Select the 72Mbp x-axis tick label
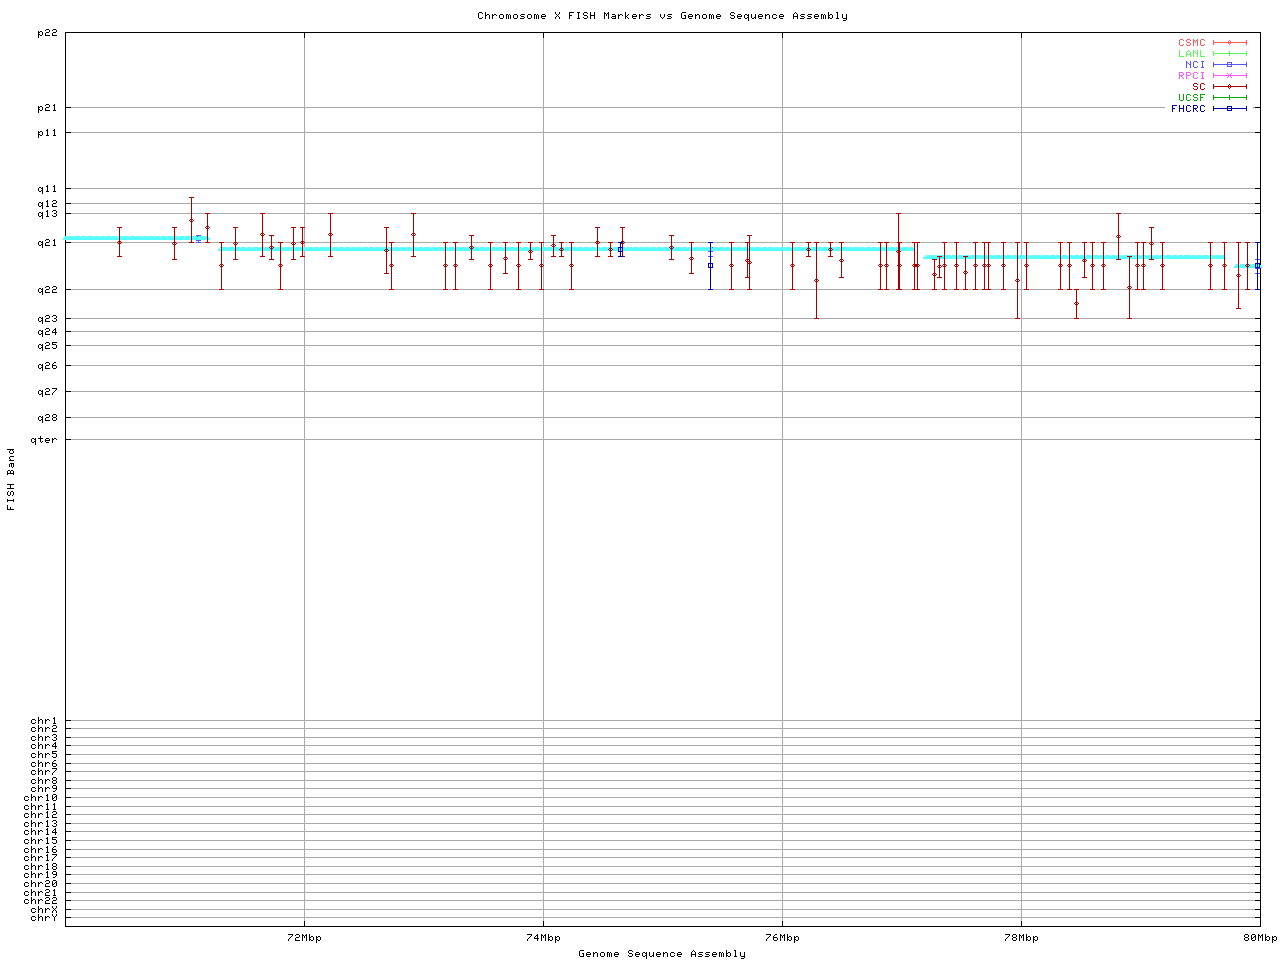The image size is (1280, 960). (x=304, y=938)
